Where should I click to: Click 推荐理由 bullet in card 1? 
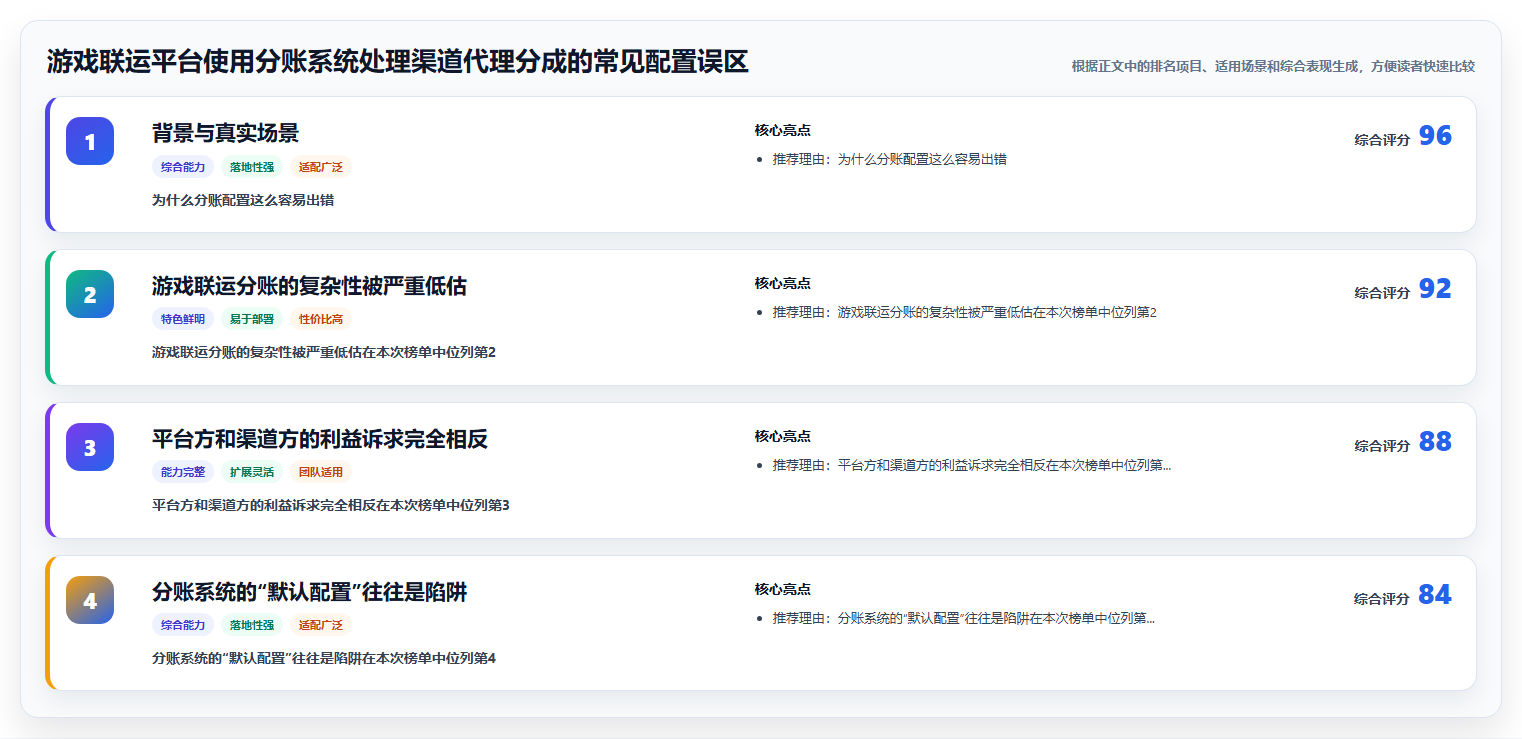coord(889,160)
